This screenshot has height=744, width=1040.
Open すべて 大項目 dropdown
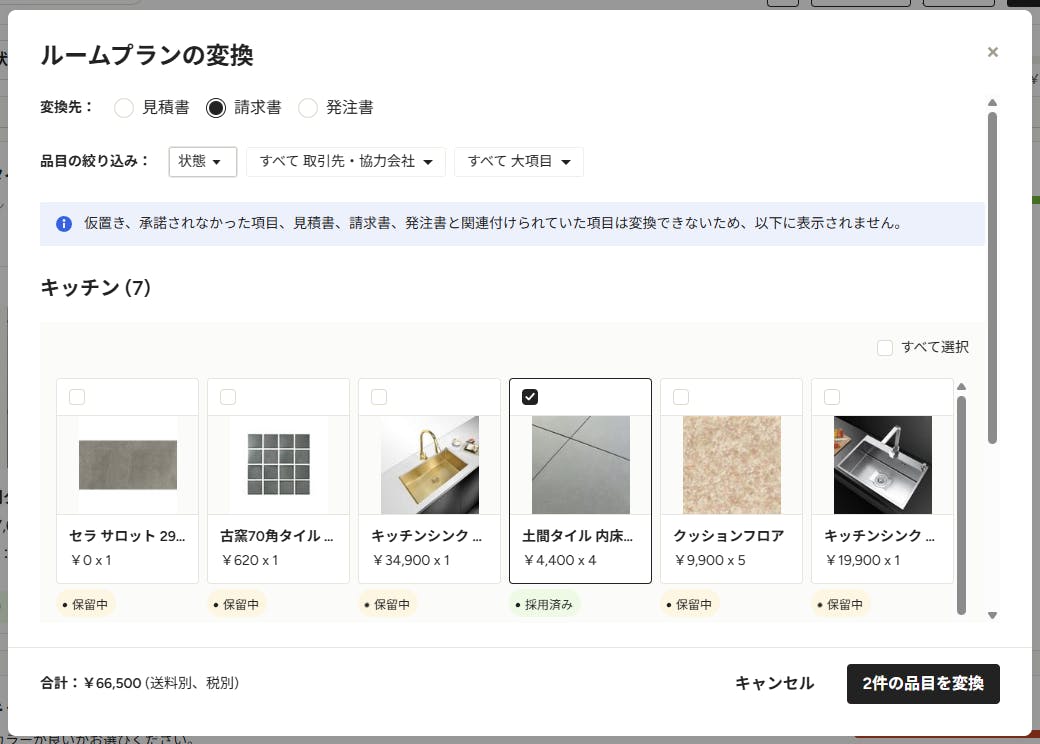click(519, 162)
